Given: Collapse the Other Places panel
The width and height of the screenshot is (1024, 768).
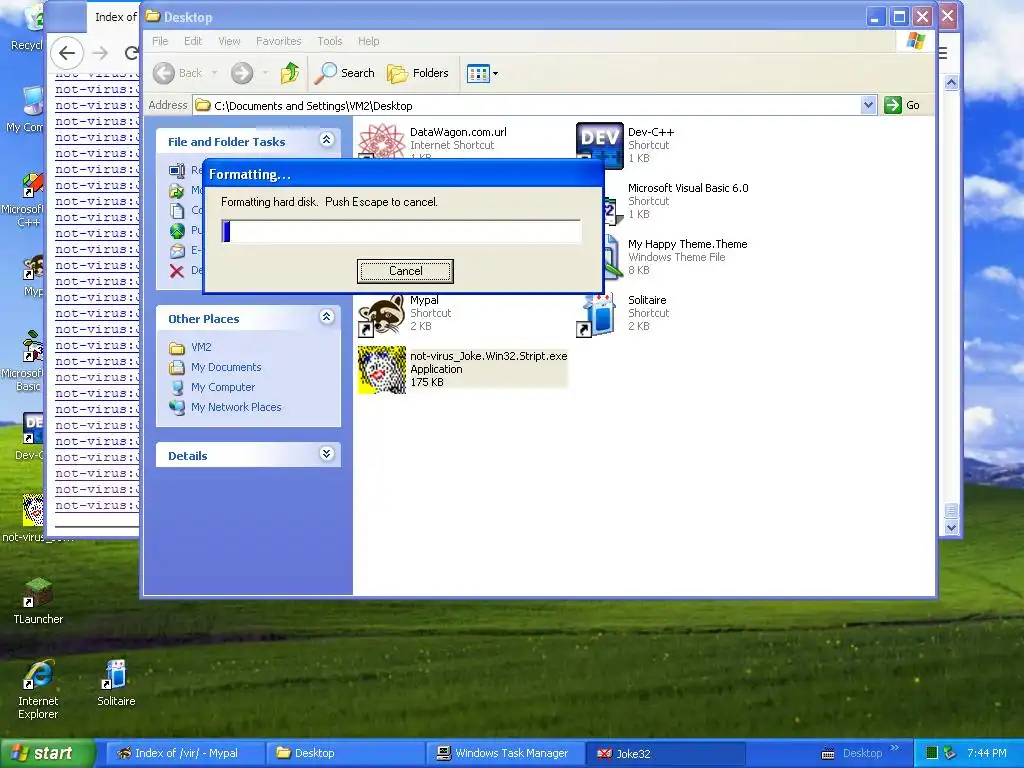Looking at the screenshot, I should [x=327, y=317].
